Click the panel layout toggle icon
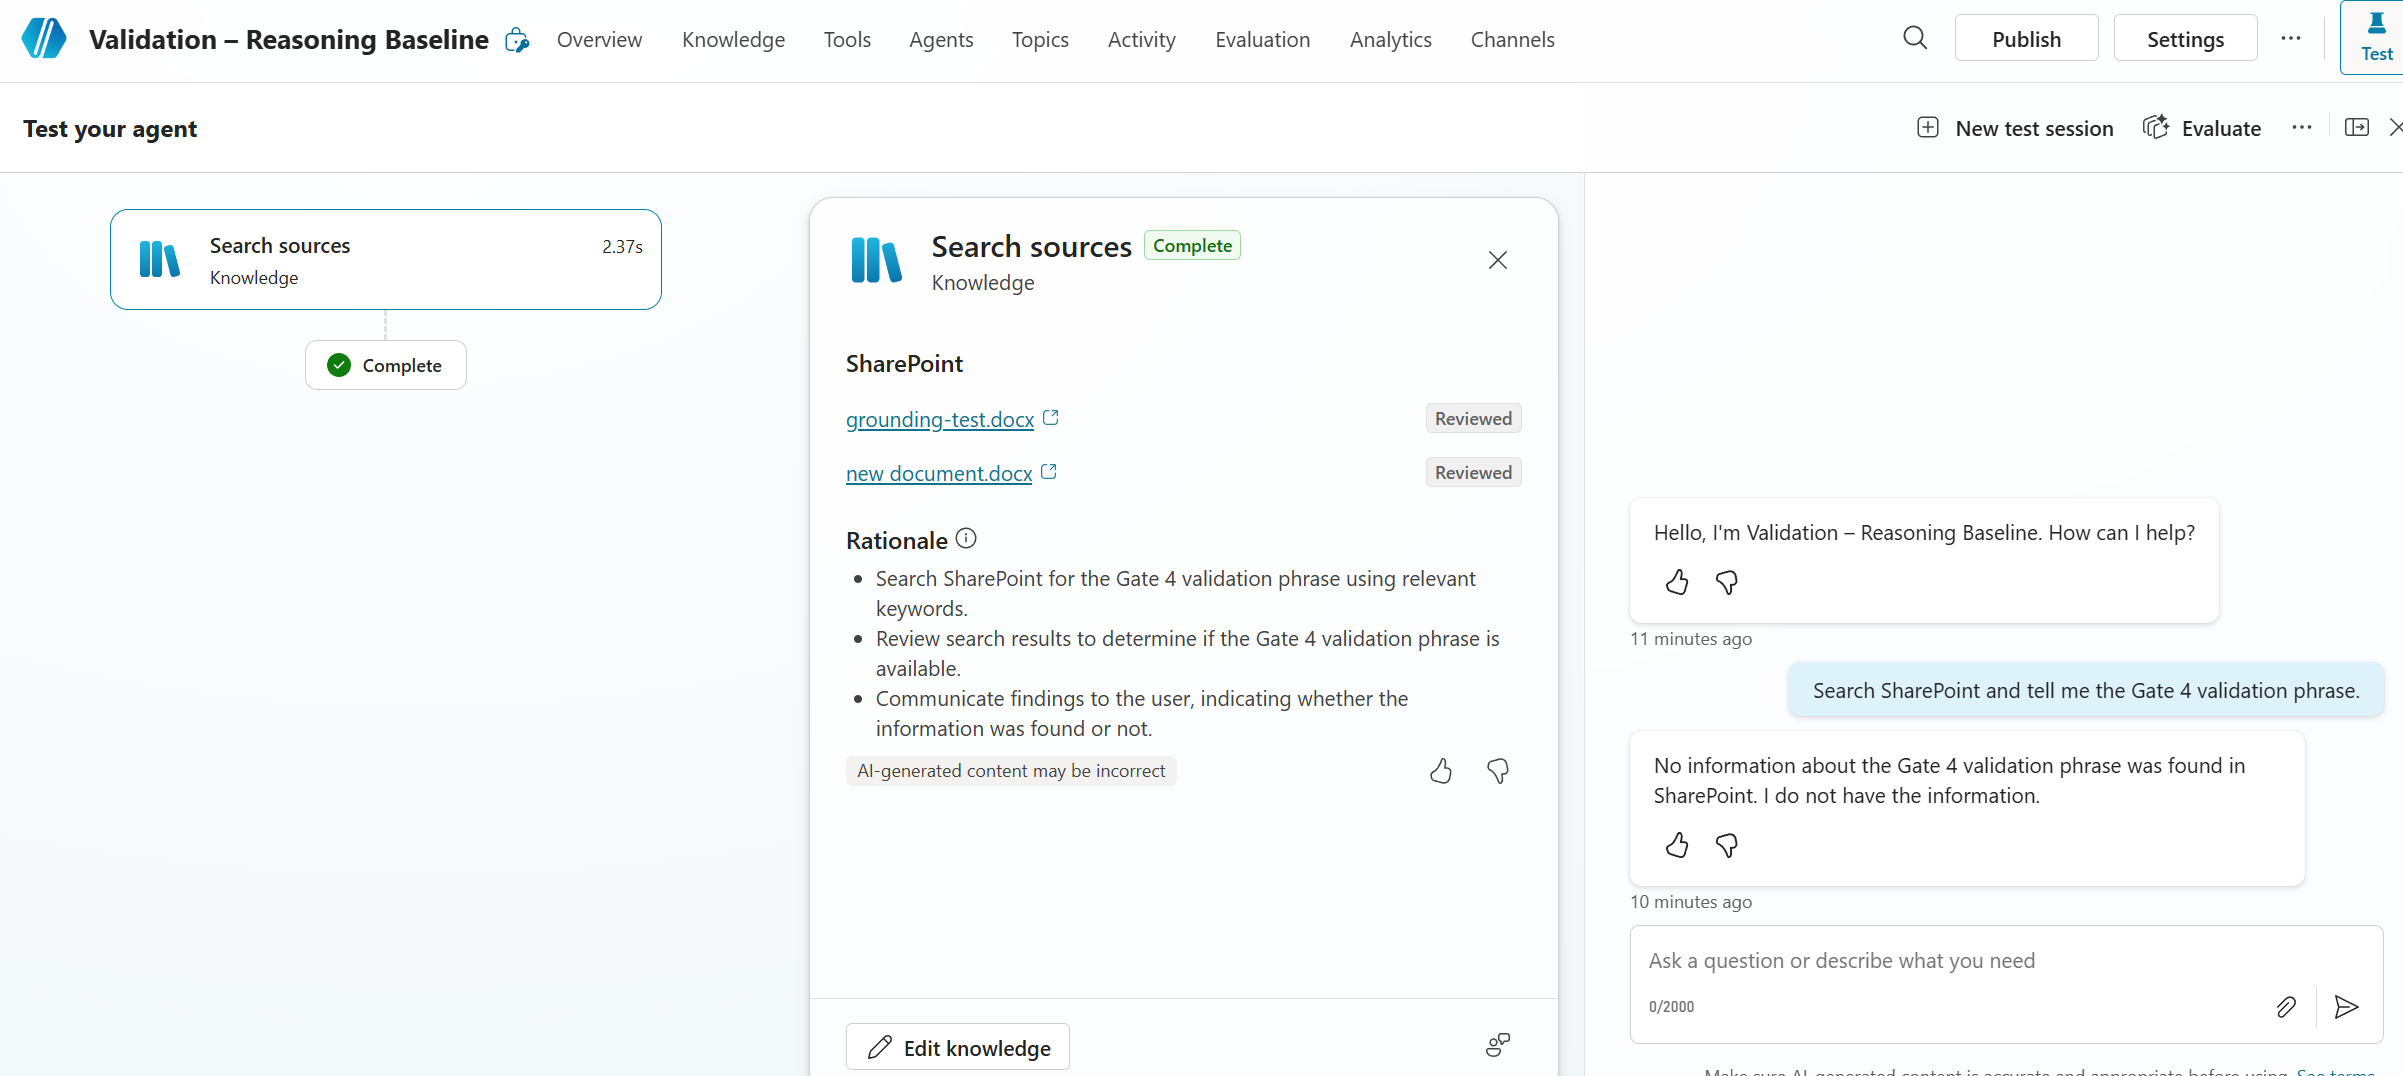Viewport: 2403px width, 1076px height. [x=2357, y=127]
